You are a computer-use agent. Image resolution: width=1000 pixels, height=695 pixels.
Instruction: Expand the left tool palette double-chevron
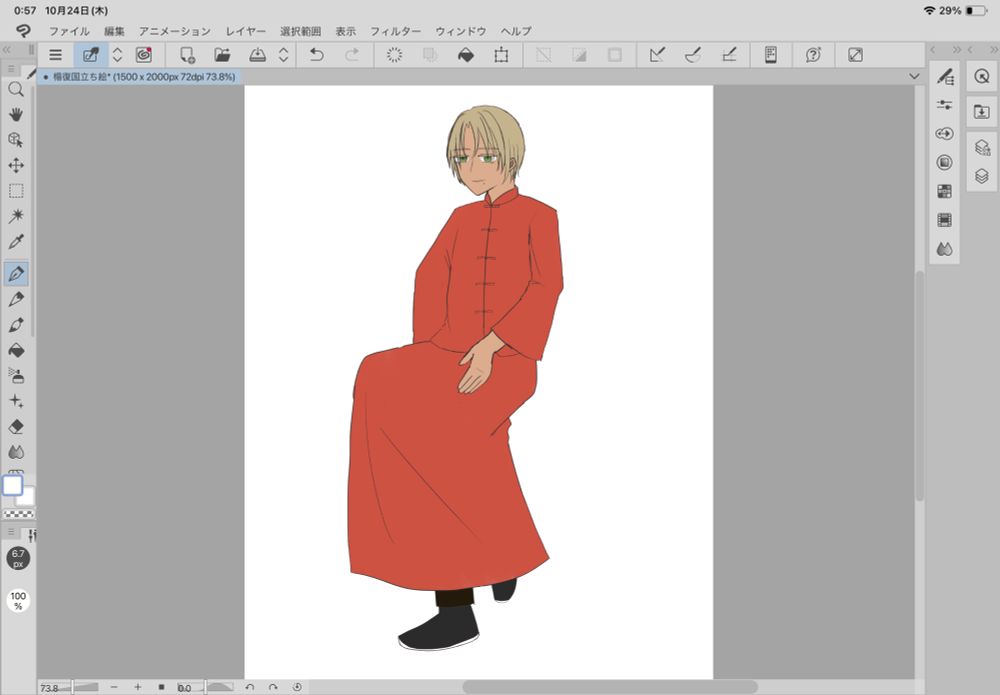[7, 48]
